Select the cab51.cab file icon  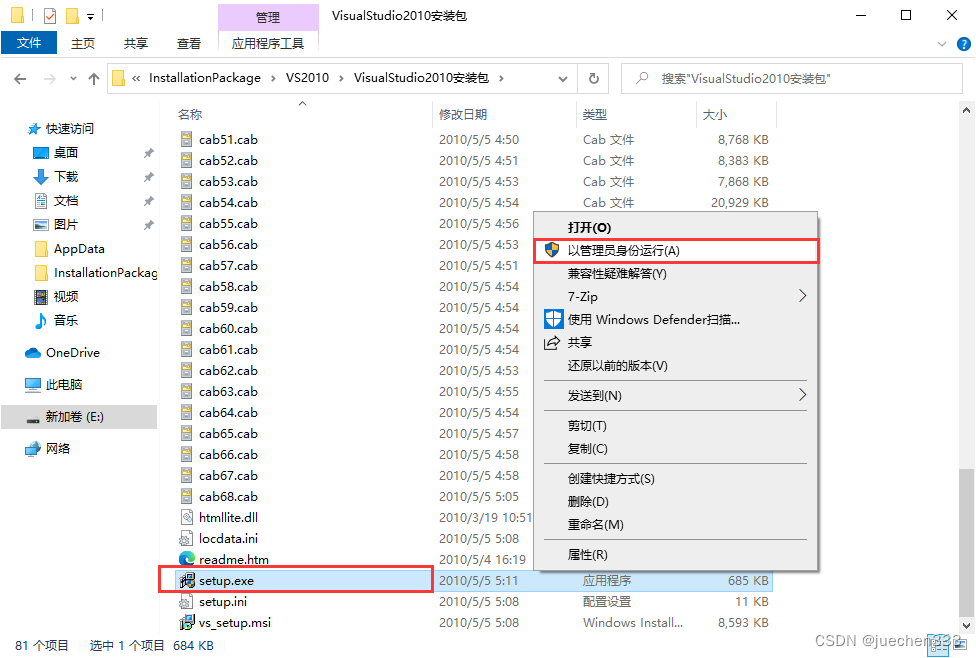186,139
